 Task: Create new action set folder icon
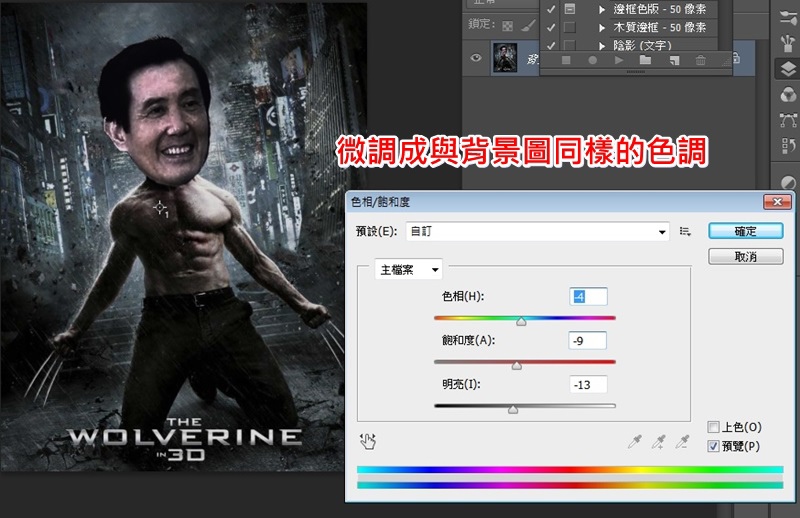click(x=645, y=60)
